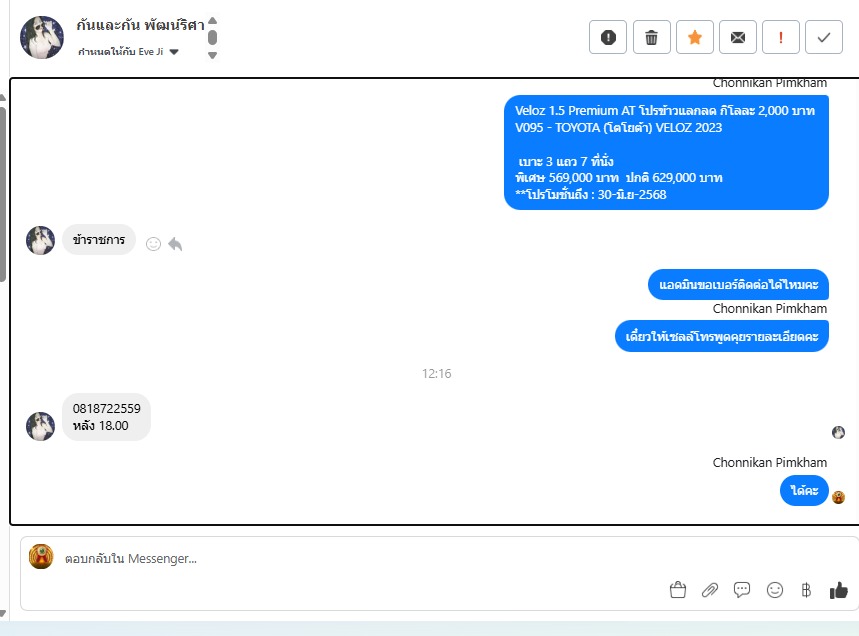Open the shopping bag icon in composer

(678, 590)
